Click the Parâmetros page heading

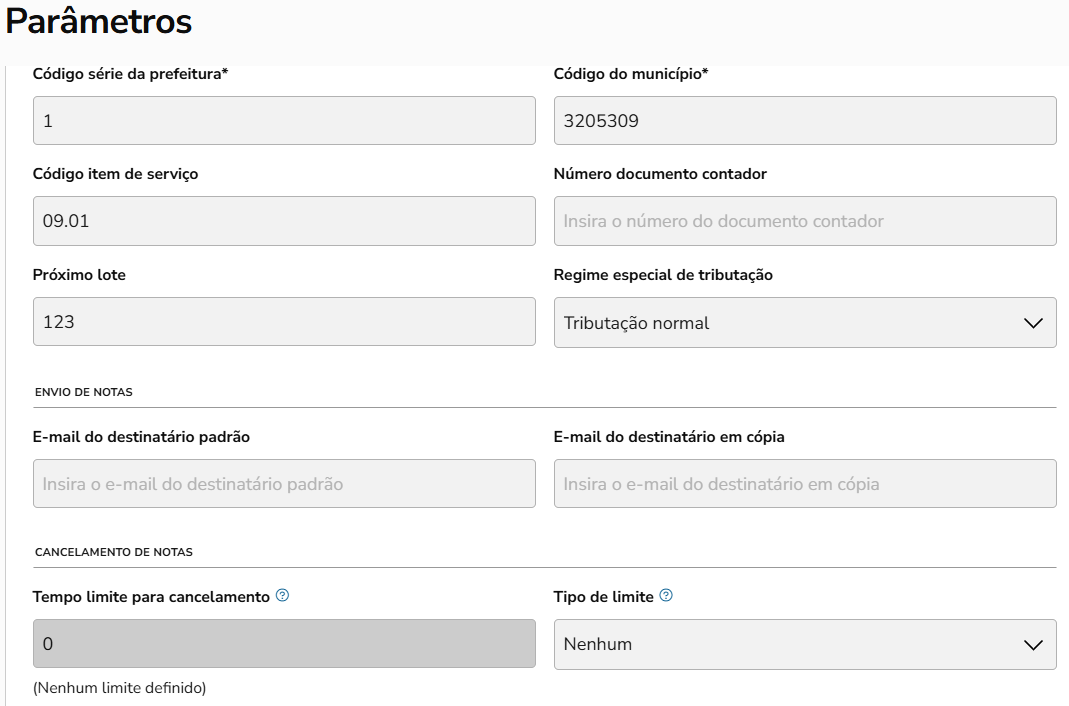pos(99,22)
